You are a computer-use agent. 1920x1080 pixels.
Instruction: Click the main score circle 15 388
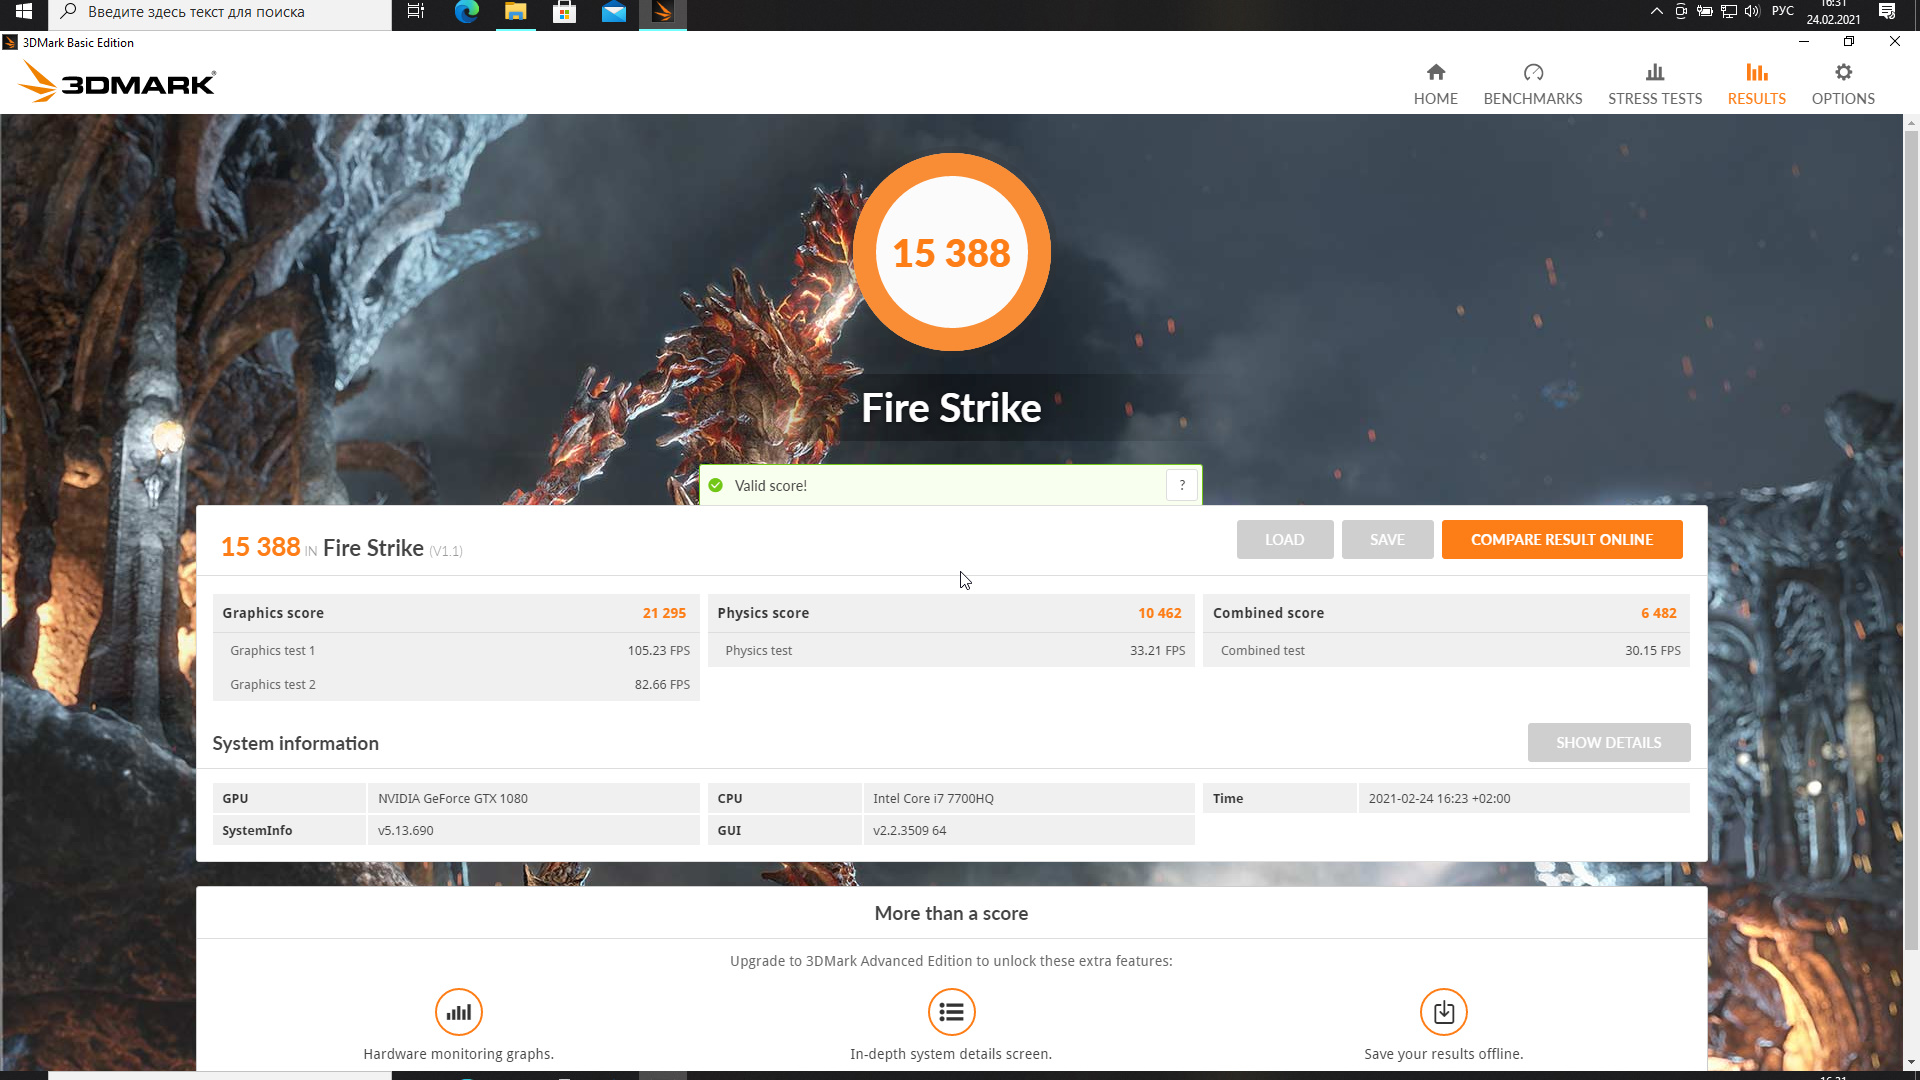pyautogui.click(x=951, y=252)
